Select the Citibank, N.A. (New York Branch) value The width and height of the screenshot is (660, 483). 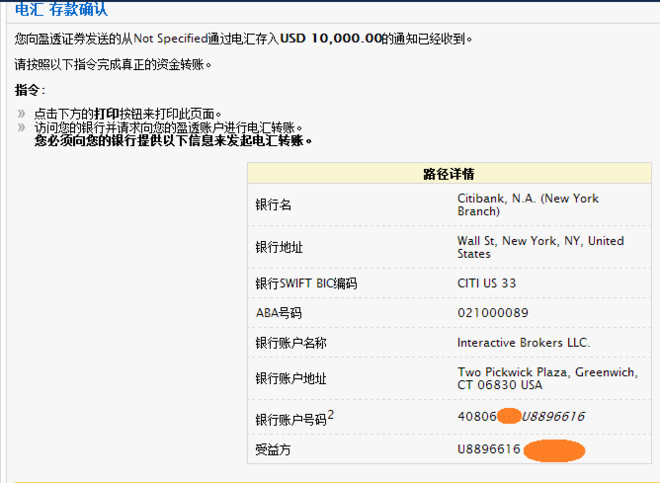point(528,205)
